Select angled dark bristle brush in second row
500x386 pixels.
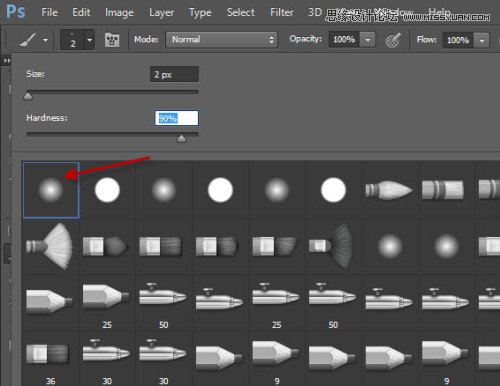275,246
